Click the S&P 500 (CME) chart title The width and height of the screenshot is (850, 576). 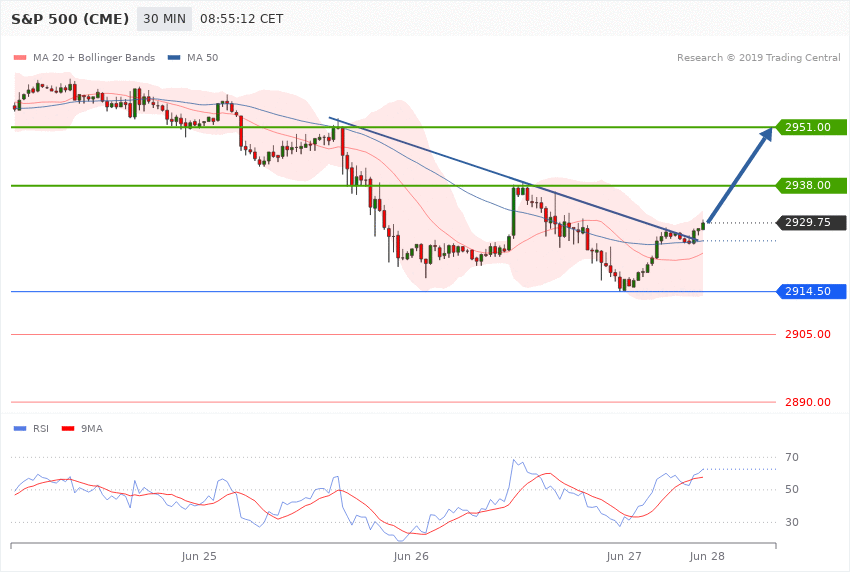coord(70,19)
